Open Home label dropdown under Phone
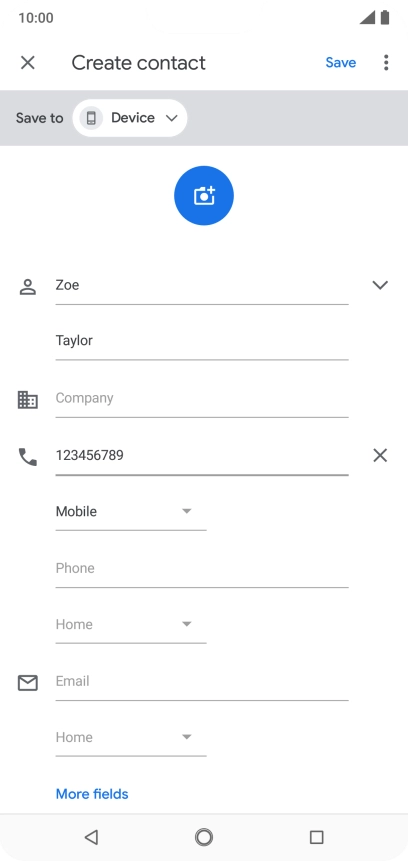 [x=131, y=624]
